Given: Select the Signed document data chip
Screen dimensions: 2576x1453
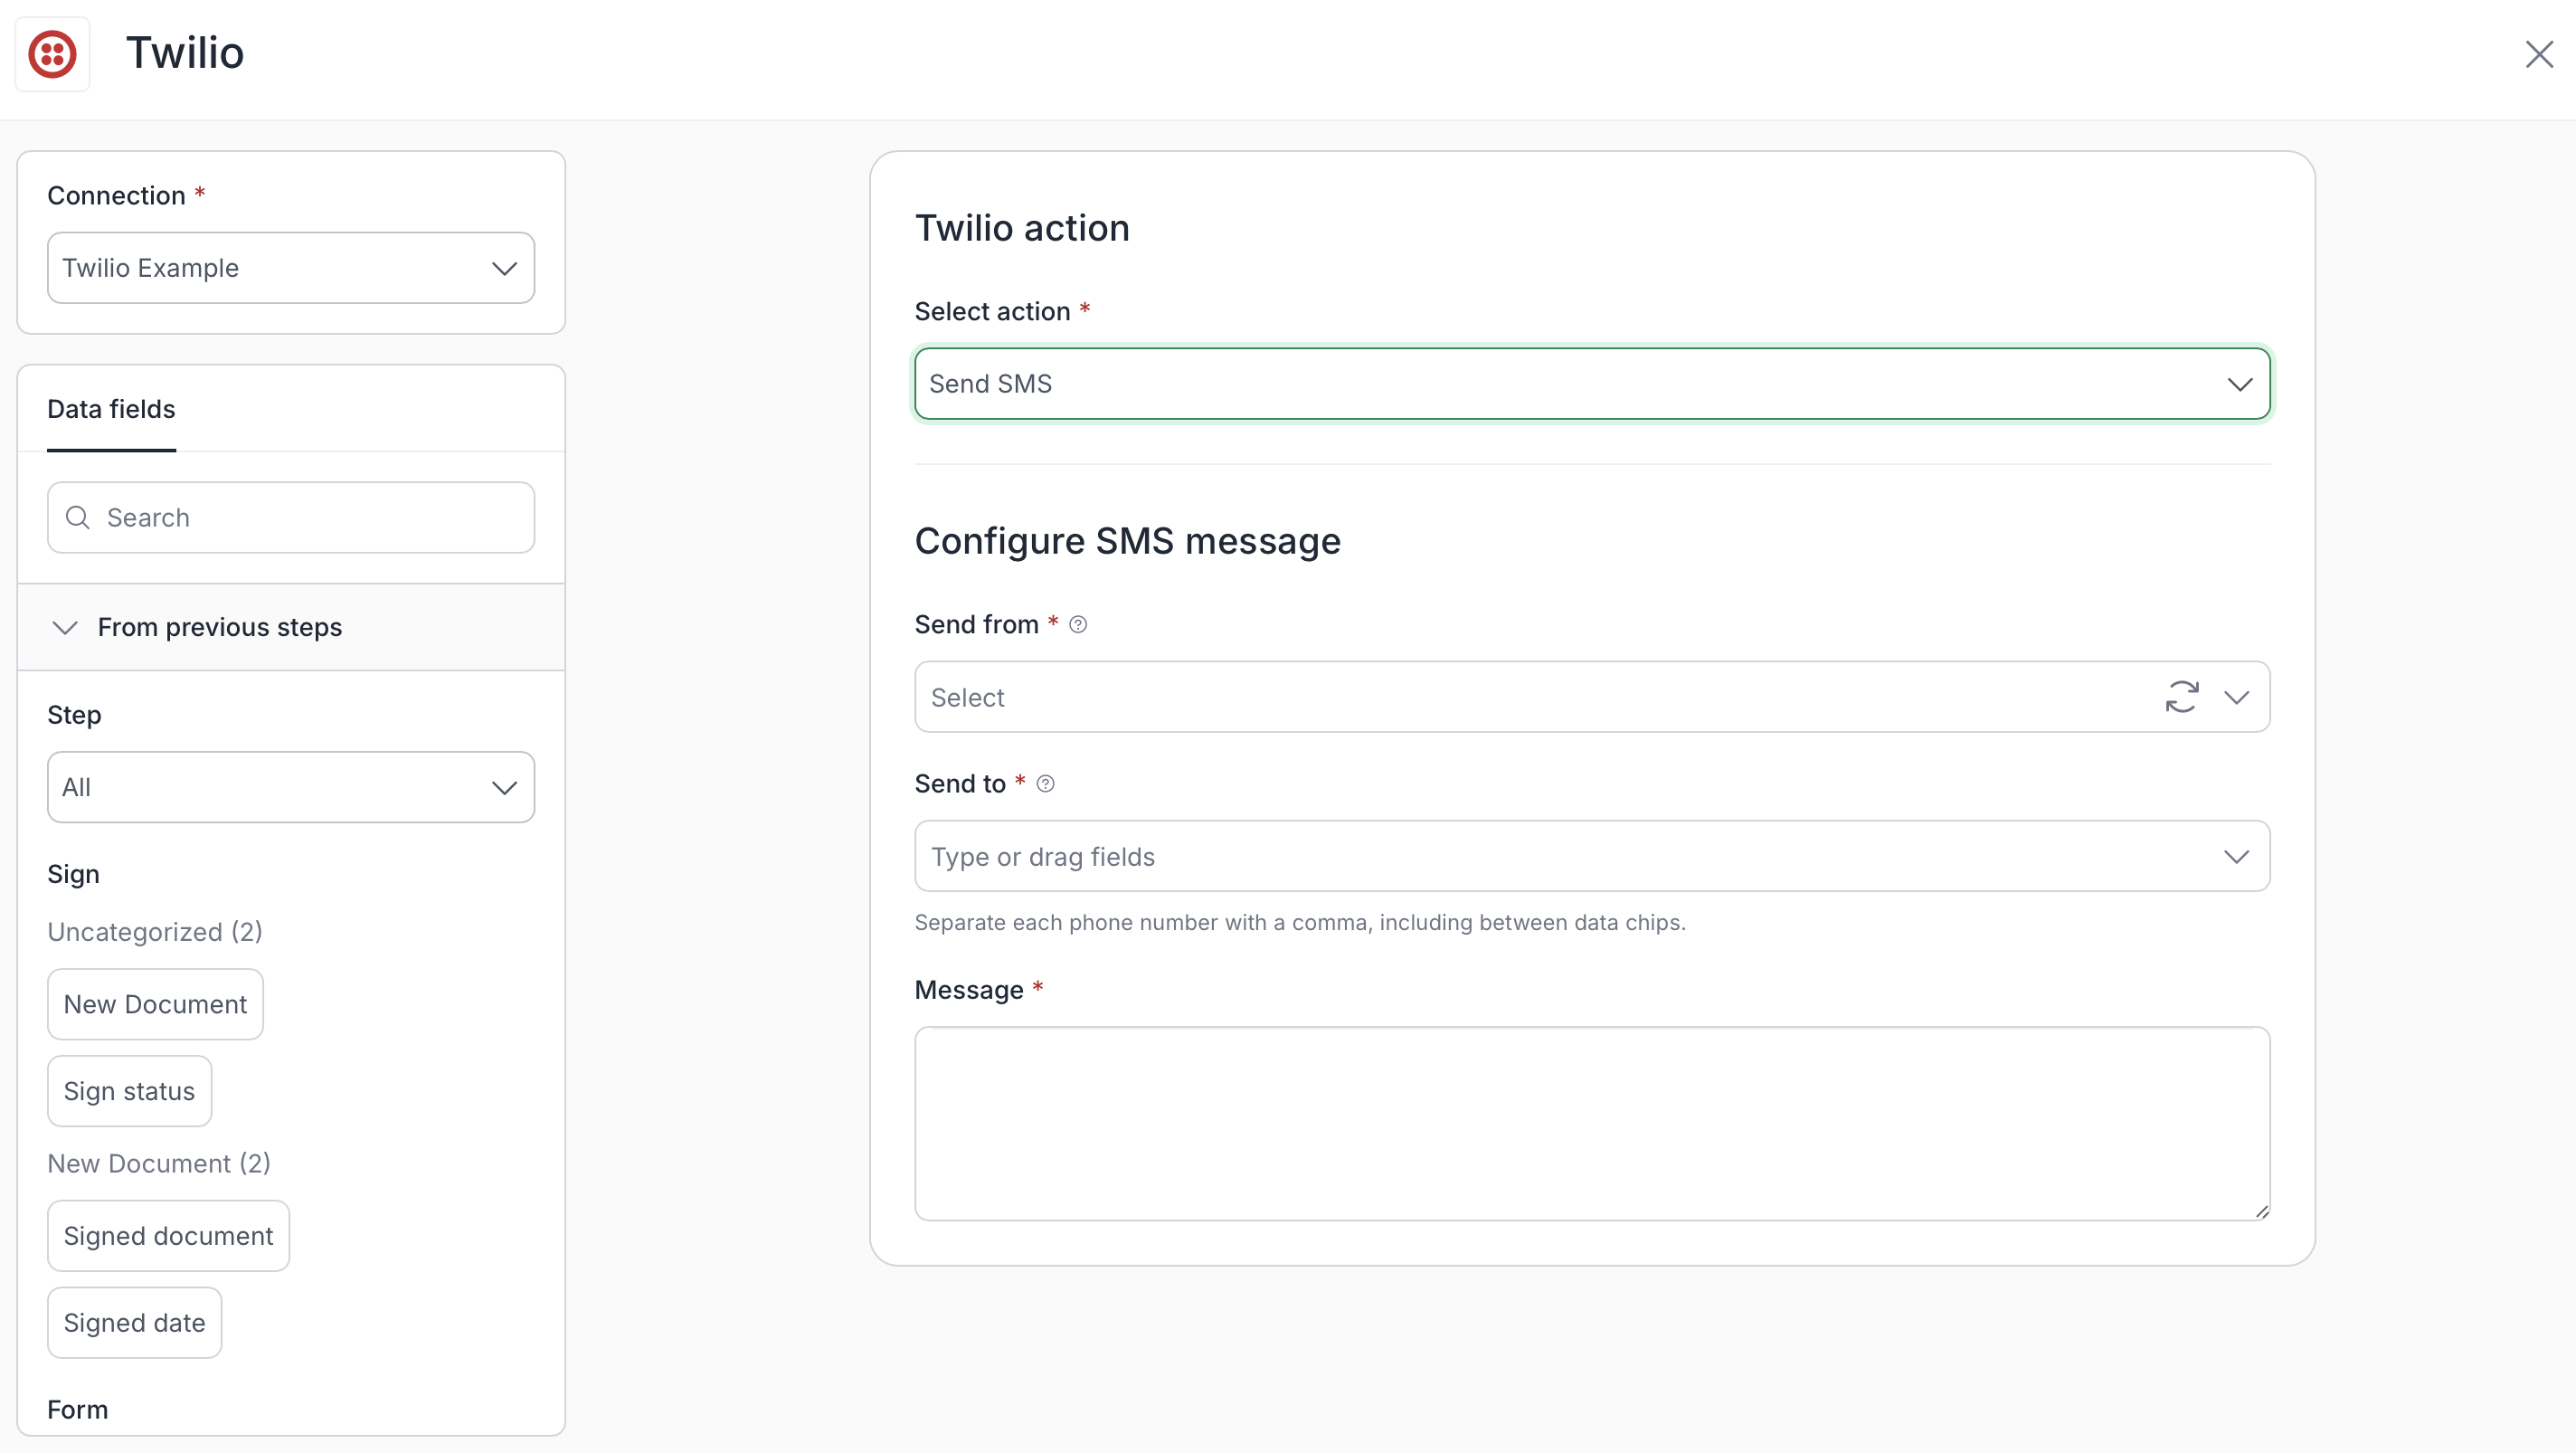Looking at the screenshot, I should click(x=168, y=1236).
